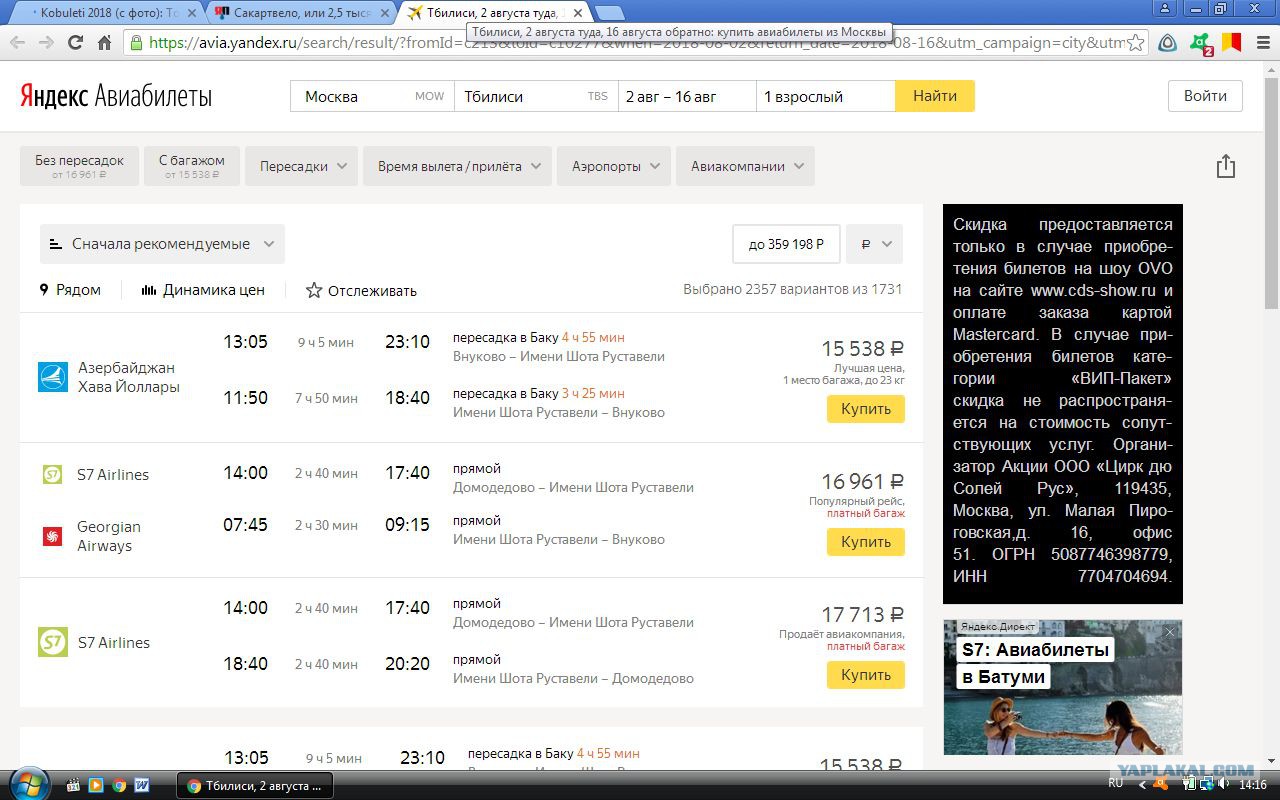1280x800 pixels.
Task: Buy the 15 538 ₽ Azerbaijan ticket
Action: coord(866,409)
